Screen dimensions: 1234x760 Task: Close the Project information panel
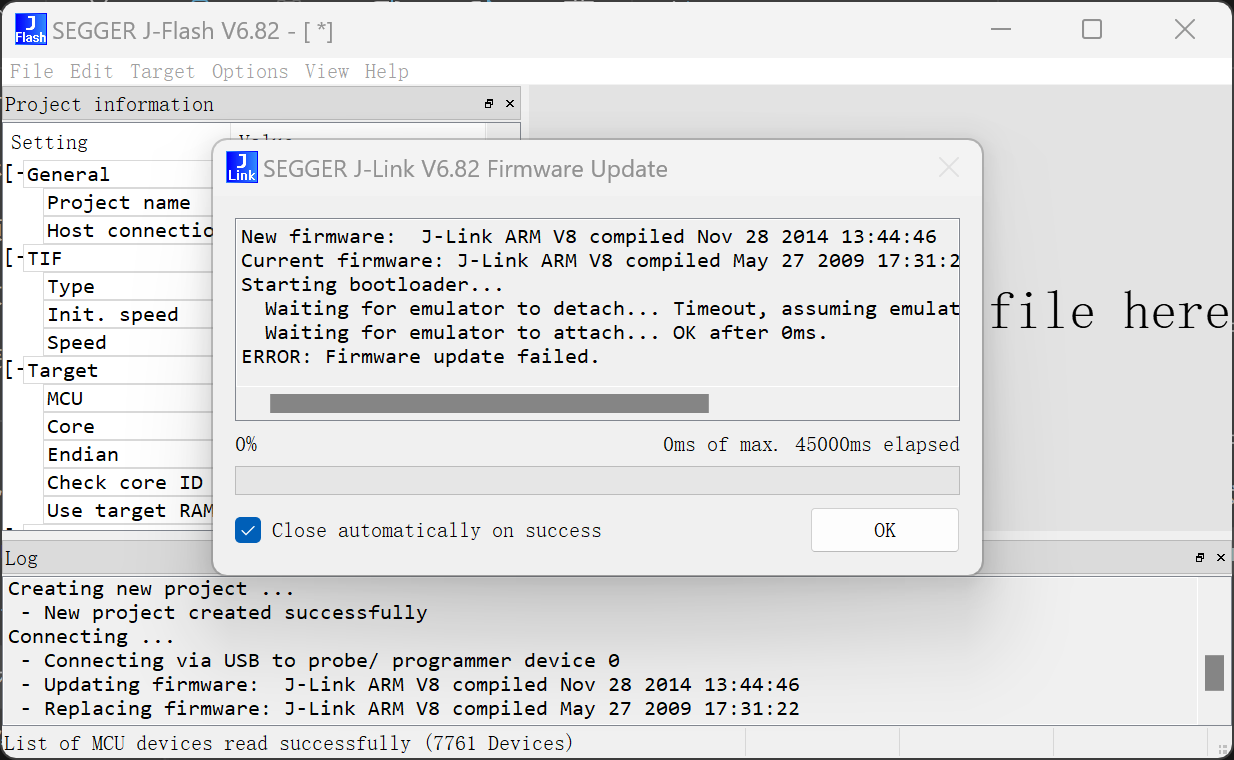point(510,104)
